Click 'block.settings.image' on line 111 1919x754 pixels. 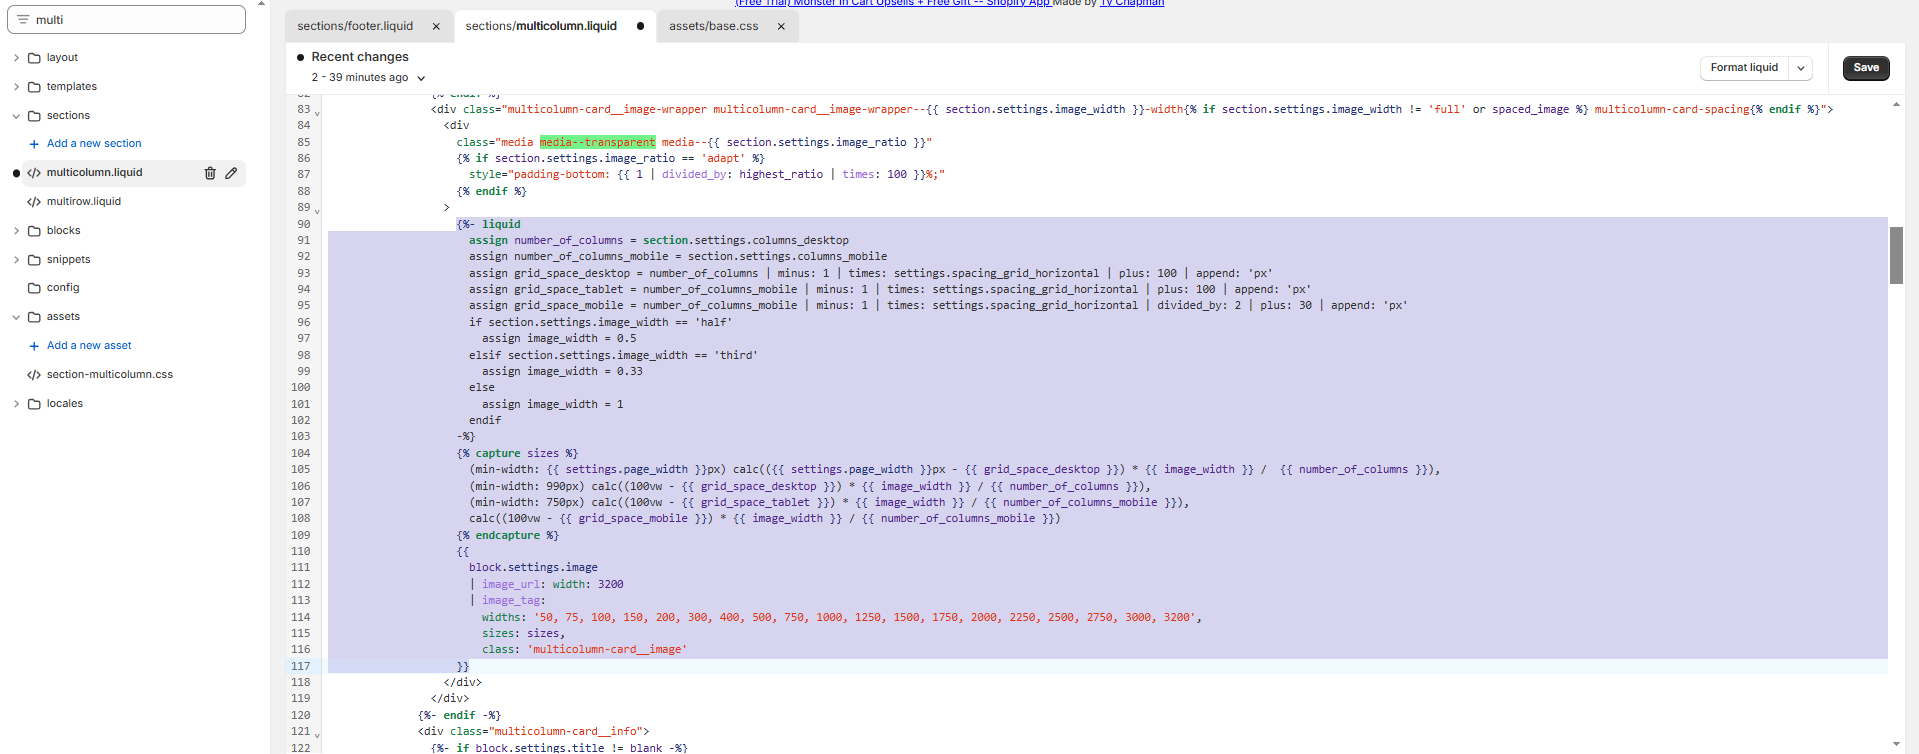tap(533, 567)
